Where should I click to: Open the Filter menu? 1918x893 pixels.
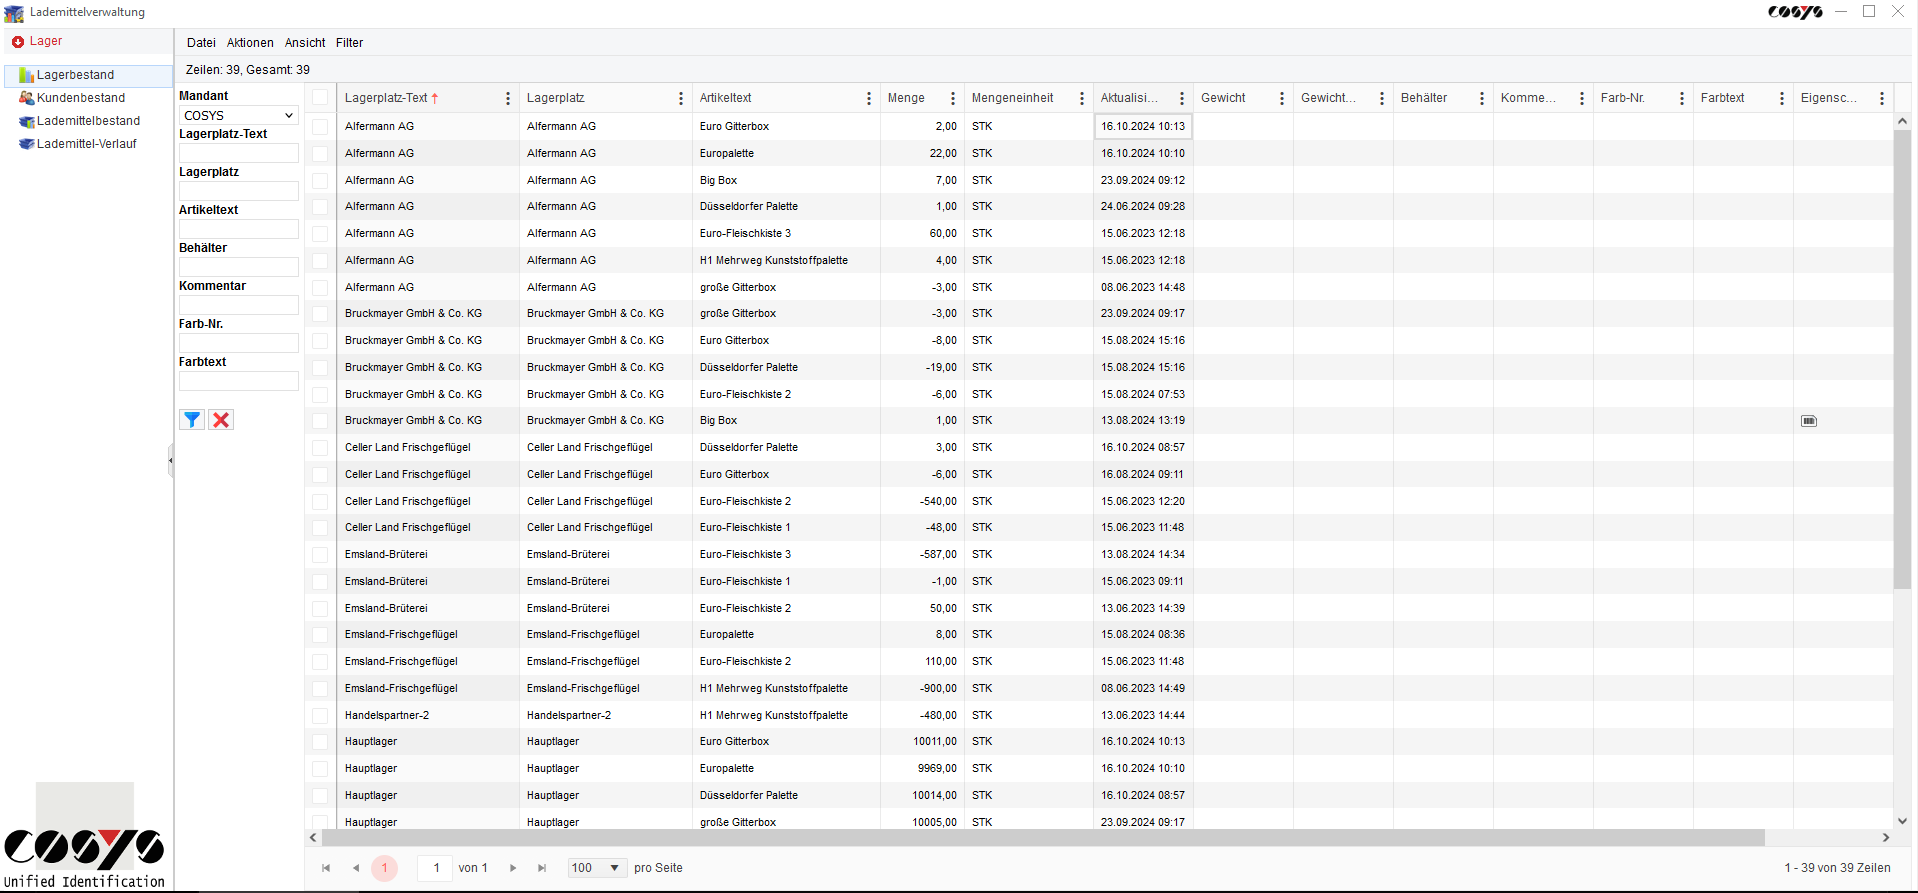pyautogui.click(x=349, y=43)
